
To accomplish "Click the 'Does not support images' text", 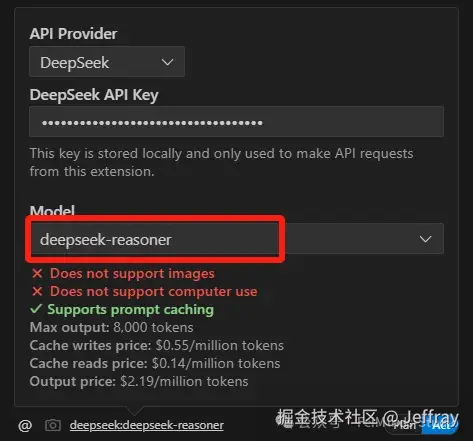I will pyautogui.click(x=132, y=274).
